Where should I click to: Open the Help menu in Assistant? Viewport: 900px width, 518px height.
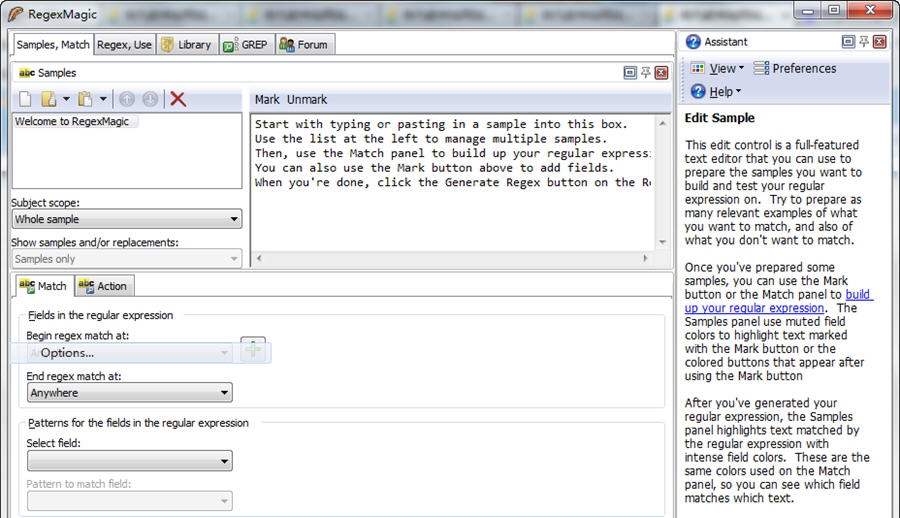click(x=716, y=91)
